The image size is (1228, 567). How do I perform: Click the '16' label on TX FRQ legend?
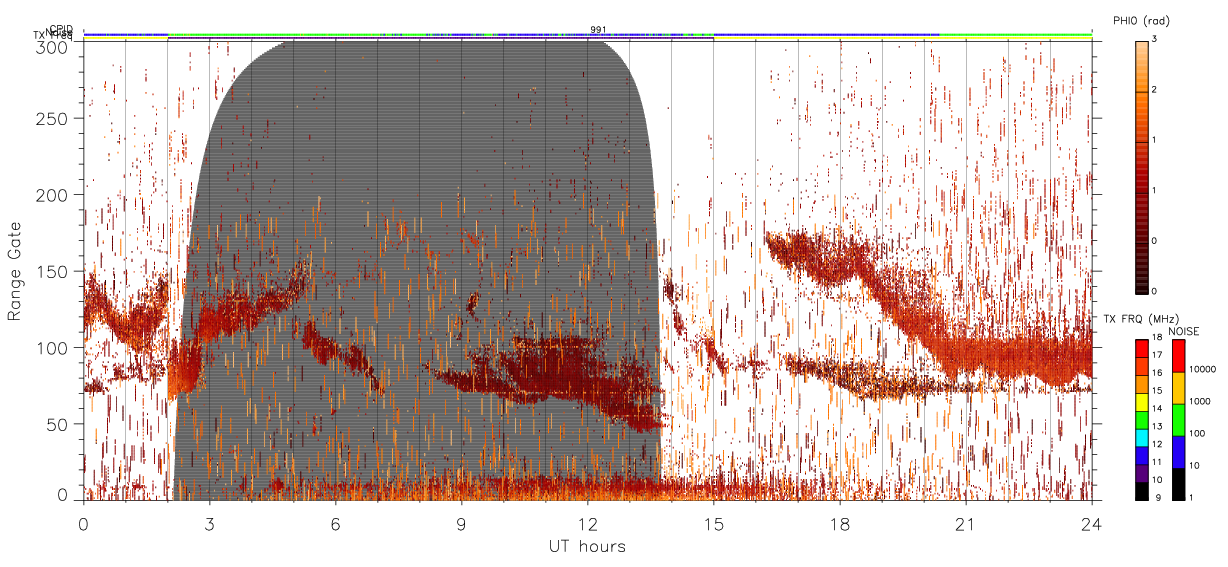1157,373
